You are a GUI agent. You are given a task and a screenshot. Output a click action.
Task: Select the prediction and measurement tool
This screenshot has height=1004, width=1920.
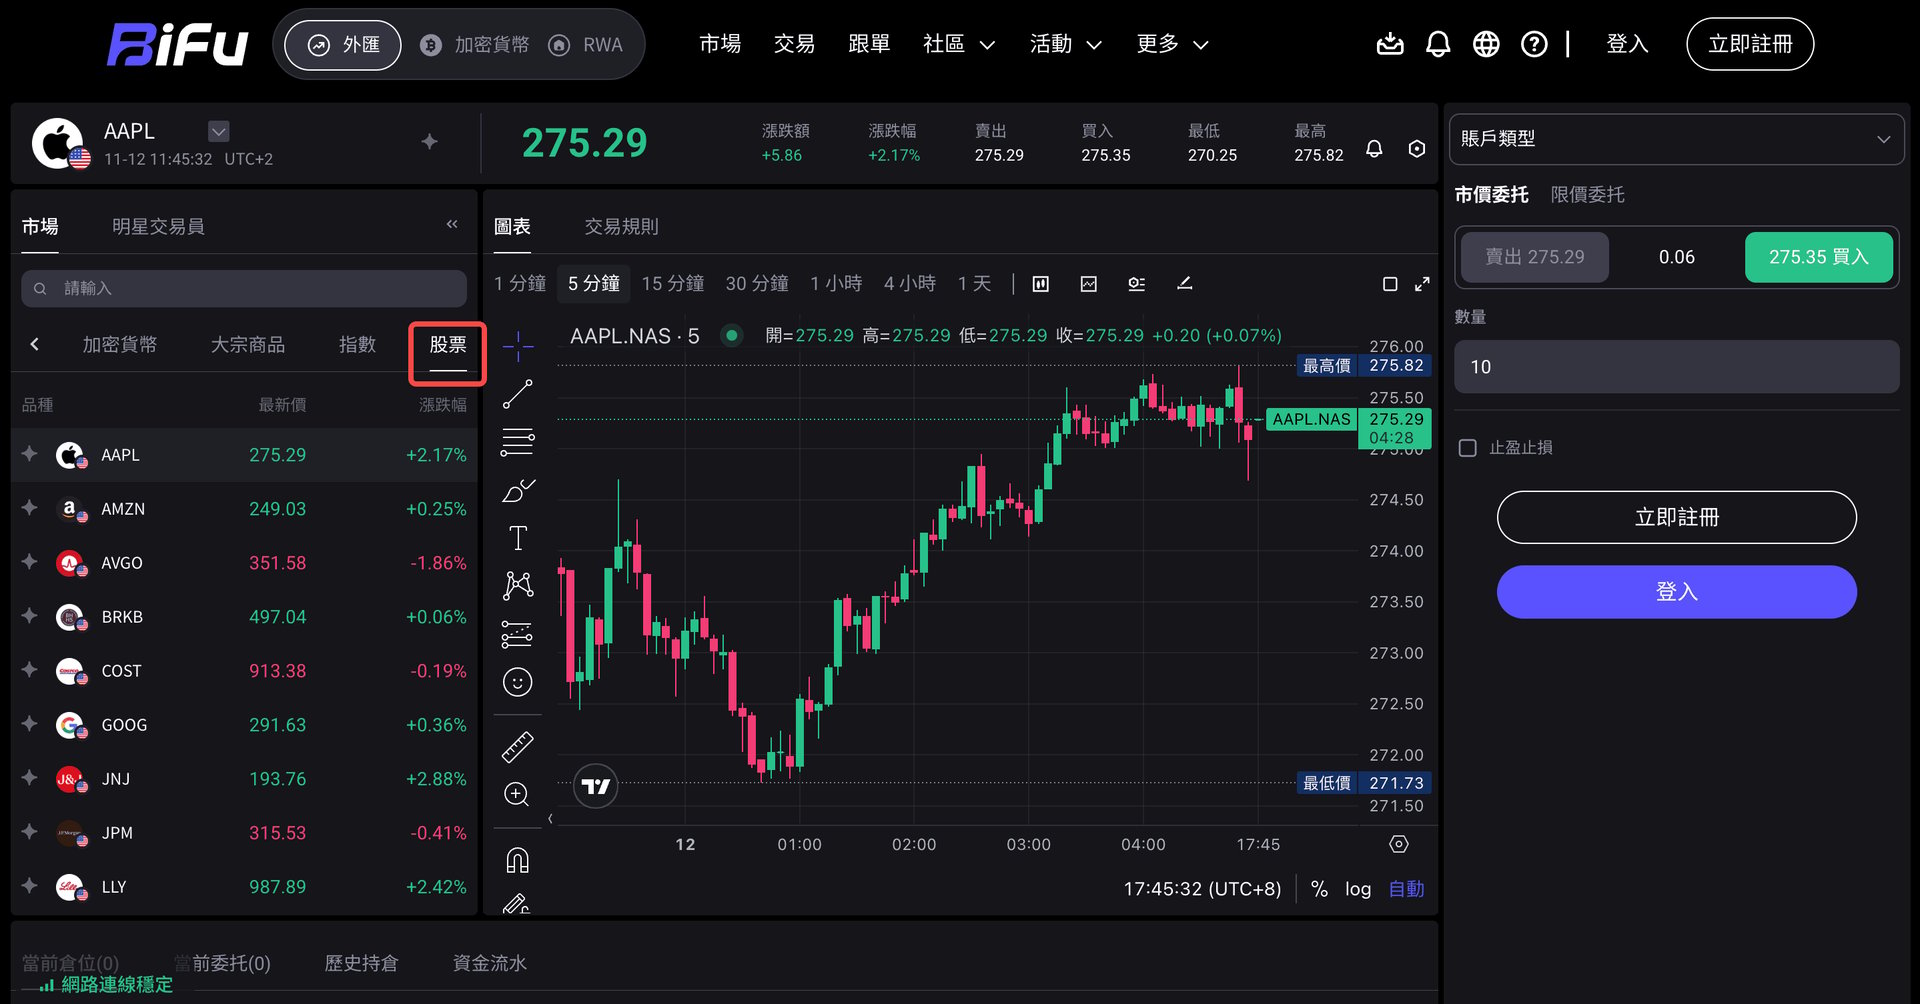518,634
